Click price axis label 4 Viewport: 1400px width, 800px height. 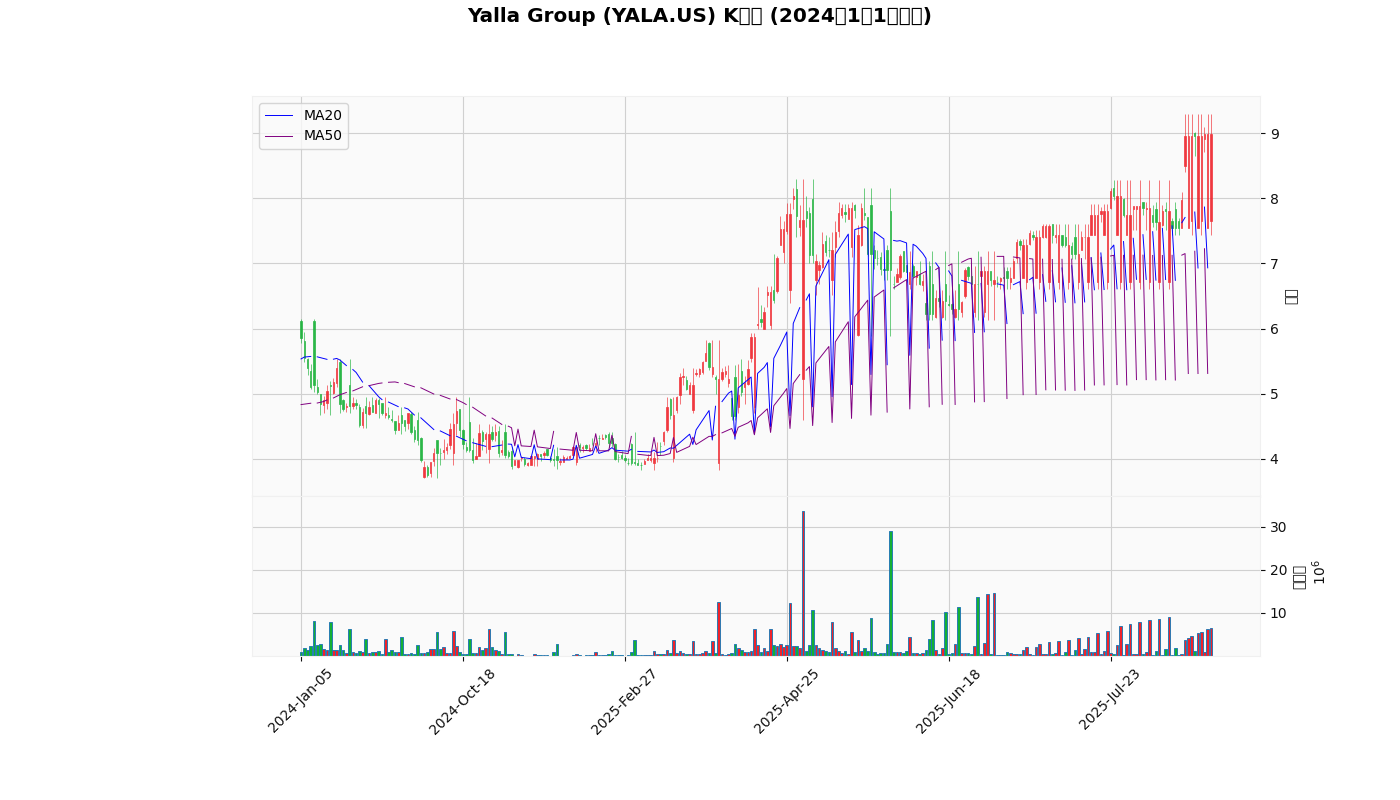[1275, 460]
